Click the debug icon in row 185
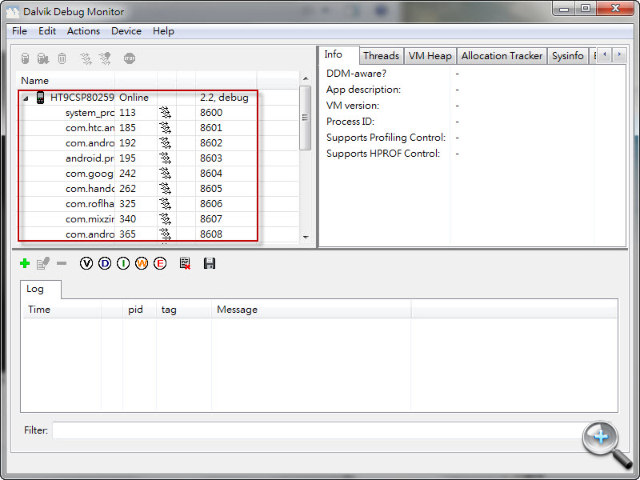 point(165,128)
